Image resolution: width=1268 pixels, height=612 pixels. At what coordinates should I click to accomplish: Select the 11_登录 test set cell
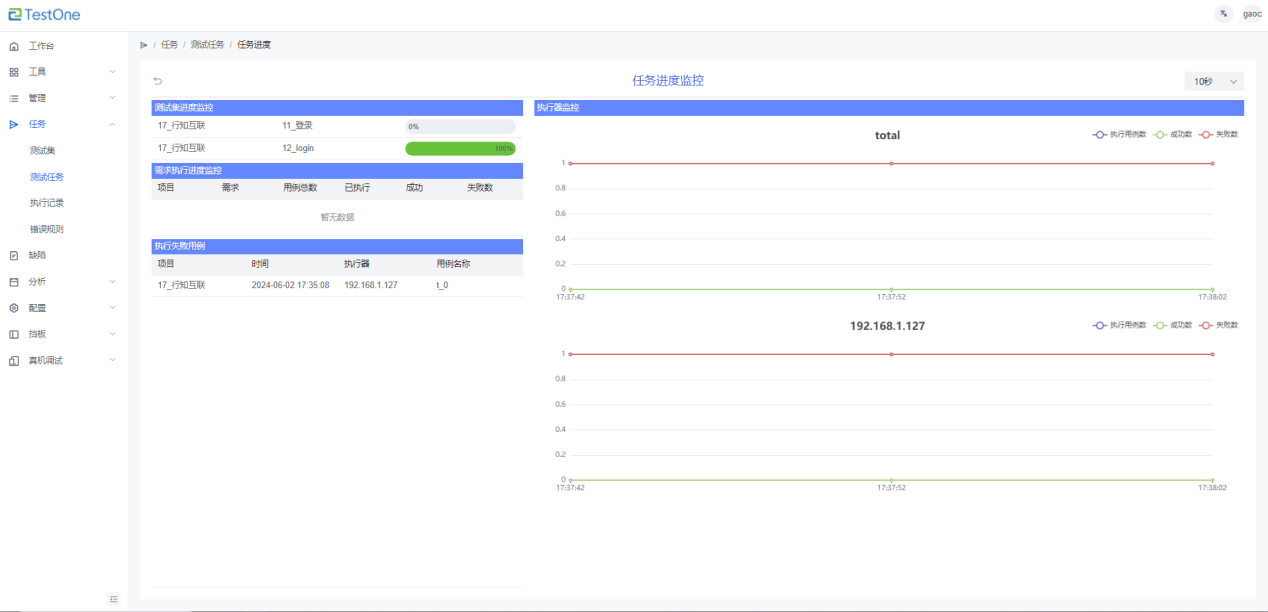tap(298, 126)
